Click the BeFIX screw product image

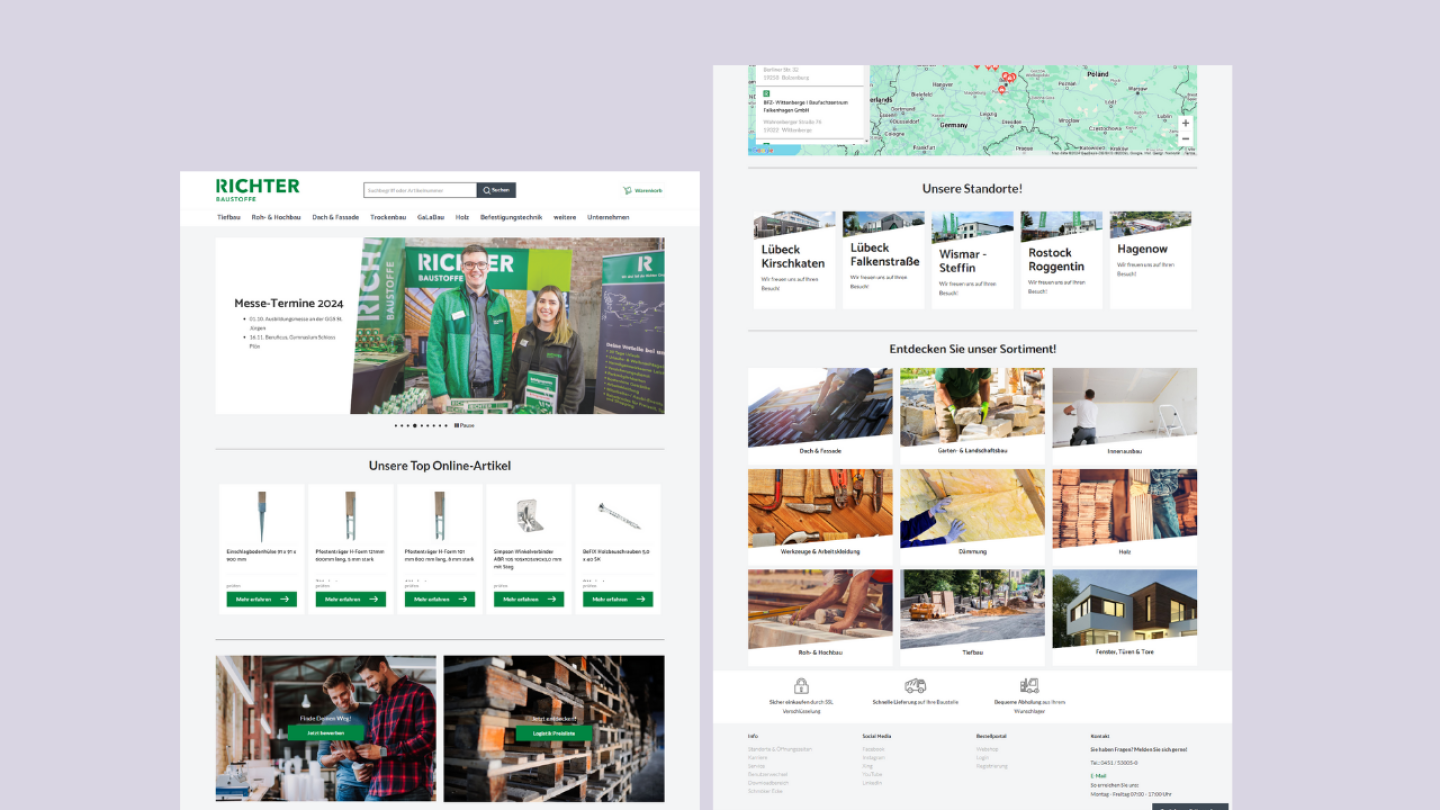[618, 516]
